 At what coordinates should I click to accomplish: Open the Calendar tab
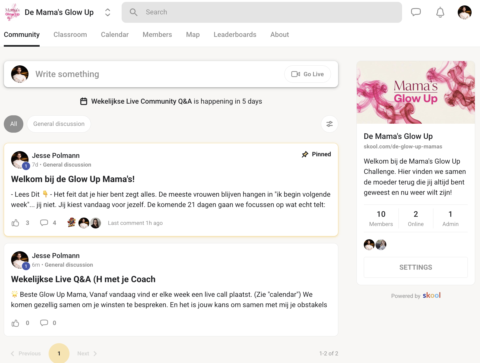pyautogui.click(x=115, y=35)
